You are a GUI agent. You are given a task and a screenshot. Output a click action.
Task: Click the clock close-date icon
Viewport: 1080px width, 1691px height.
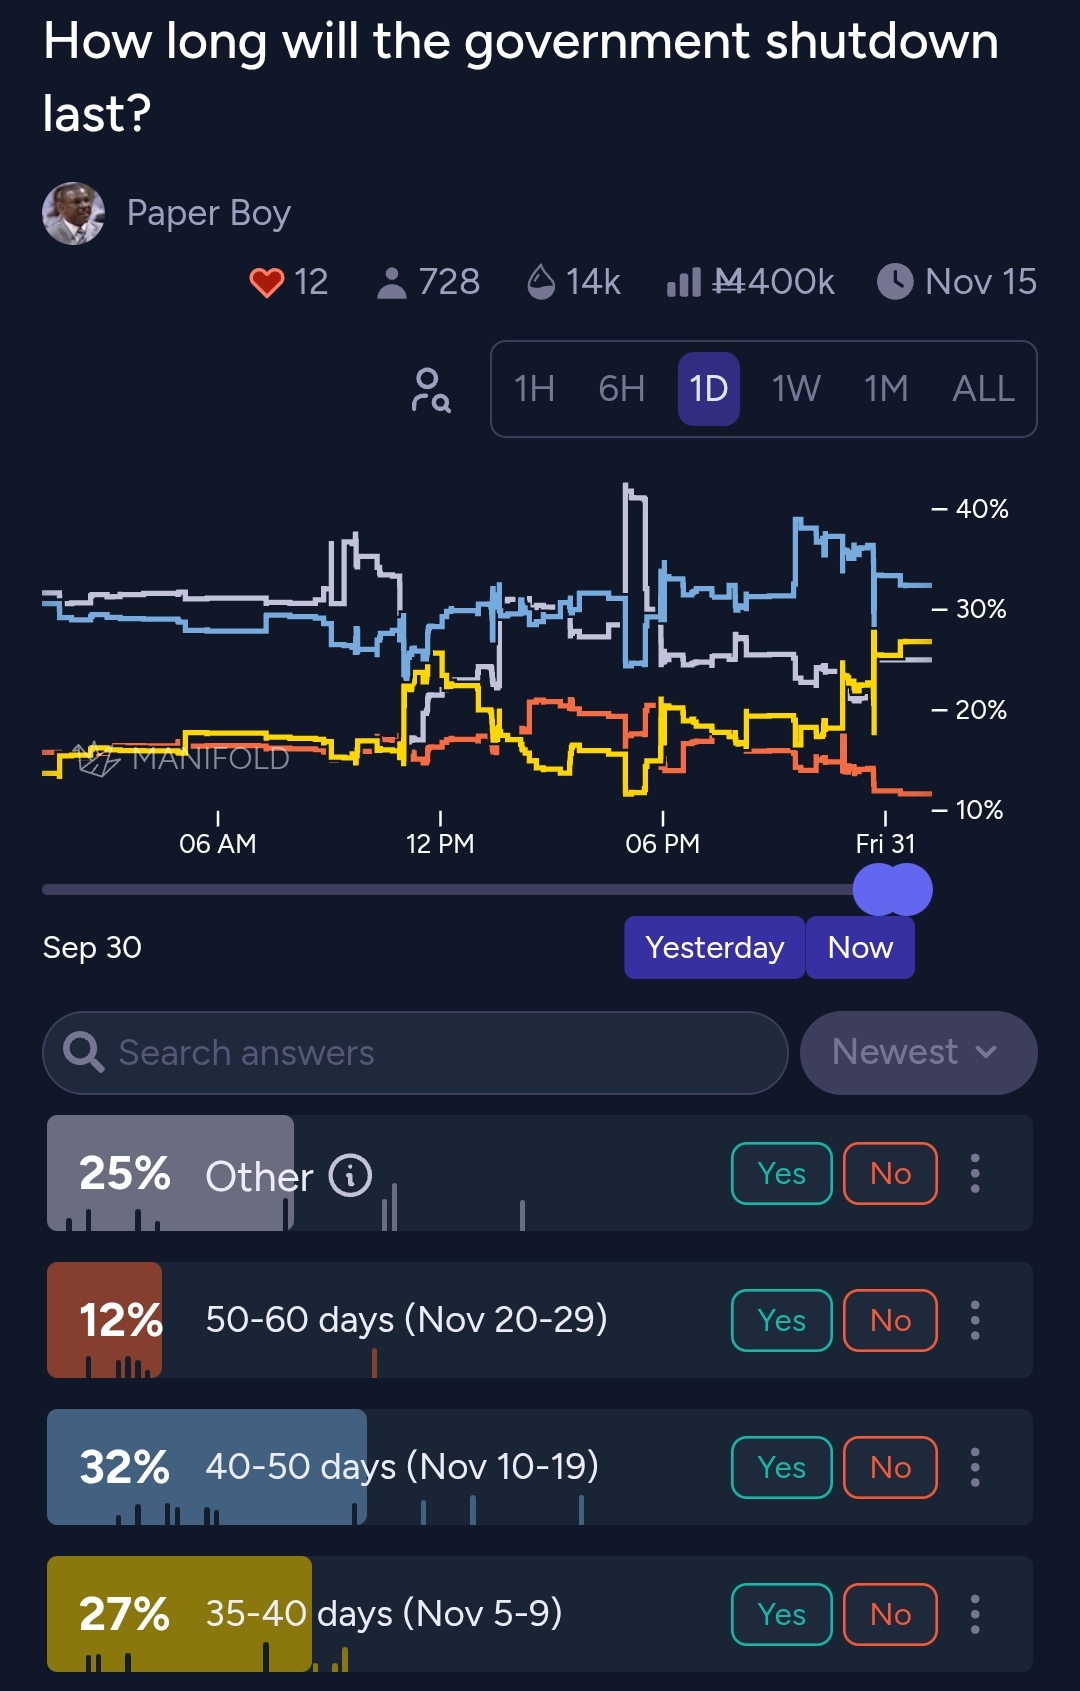(x=895, y=282)
